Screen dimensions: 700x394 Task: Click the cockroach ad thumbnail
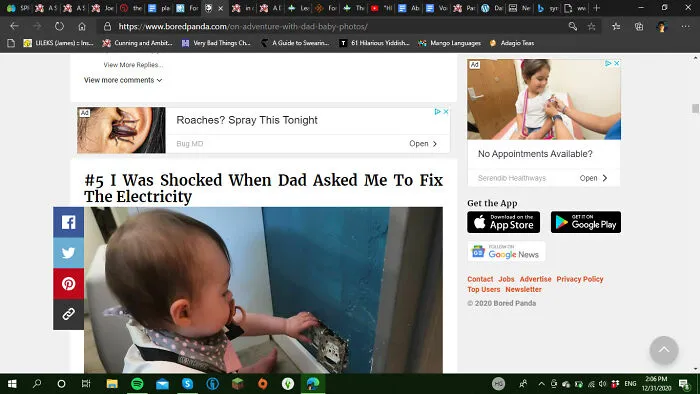[x=121, y=130]
